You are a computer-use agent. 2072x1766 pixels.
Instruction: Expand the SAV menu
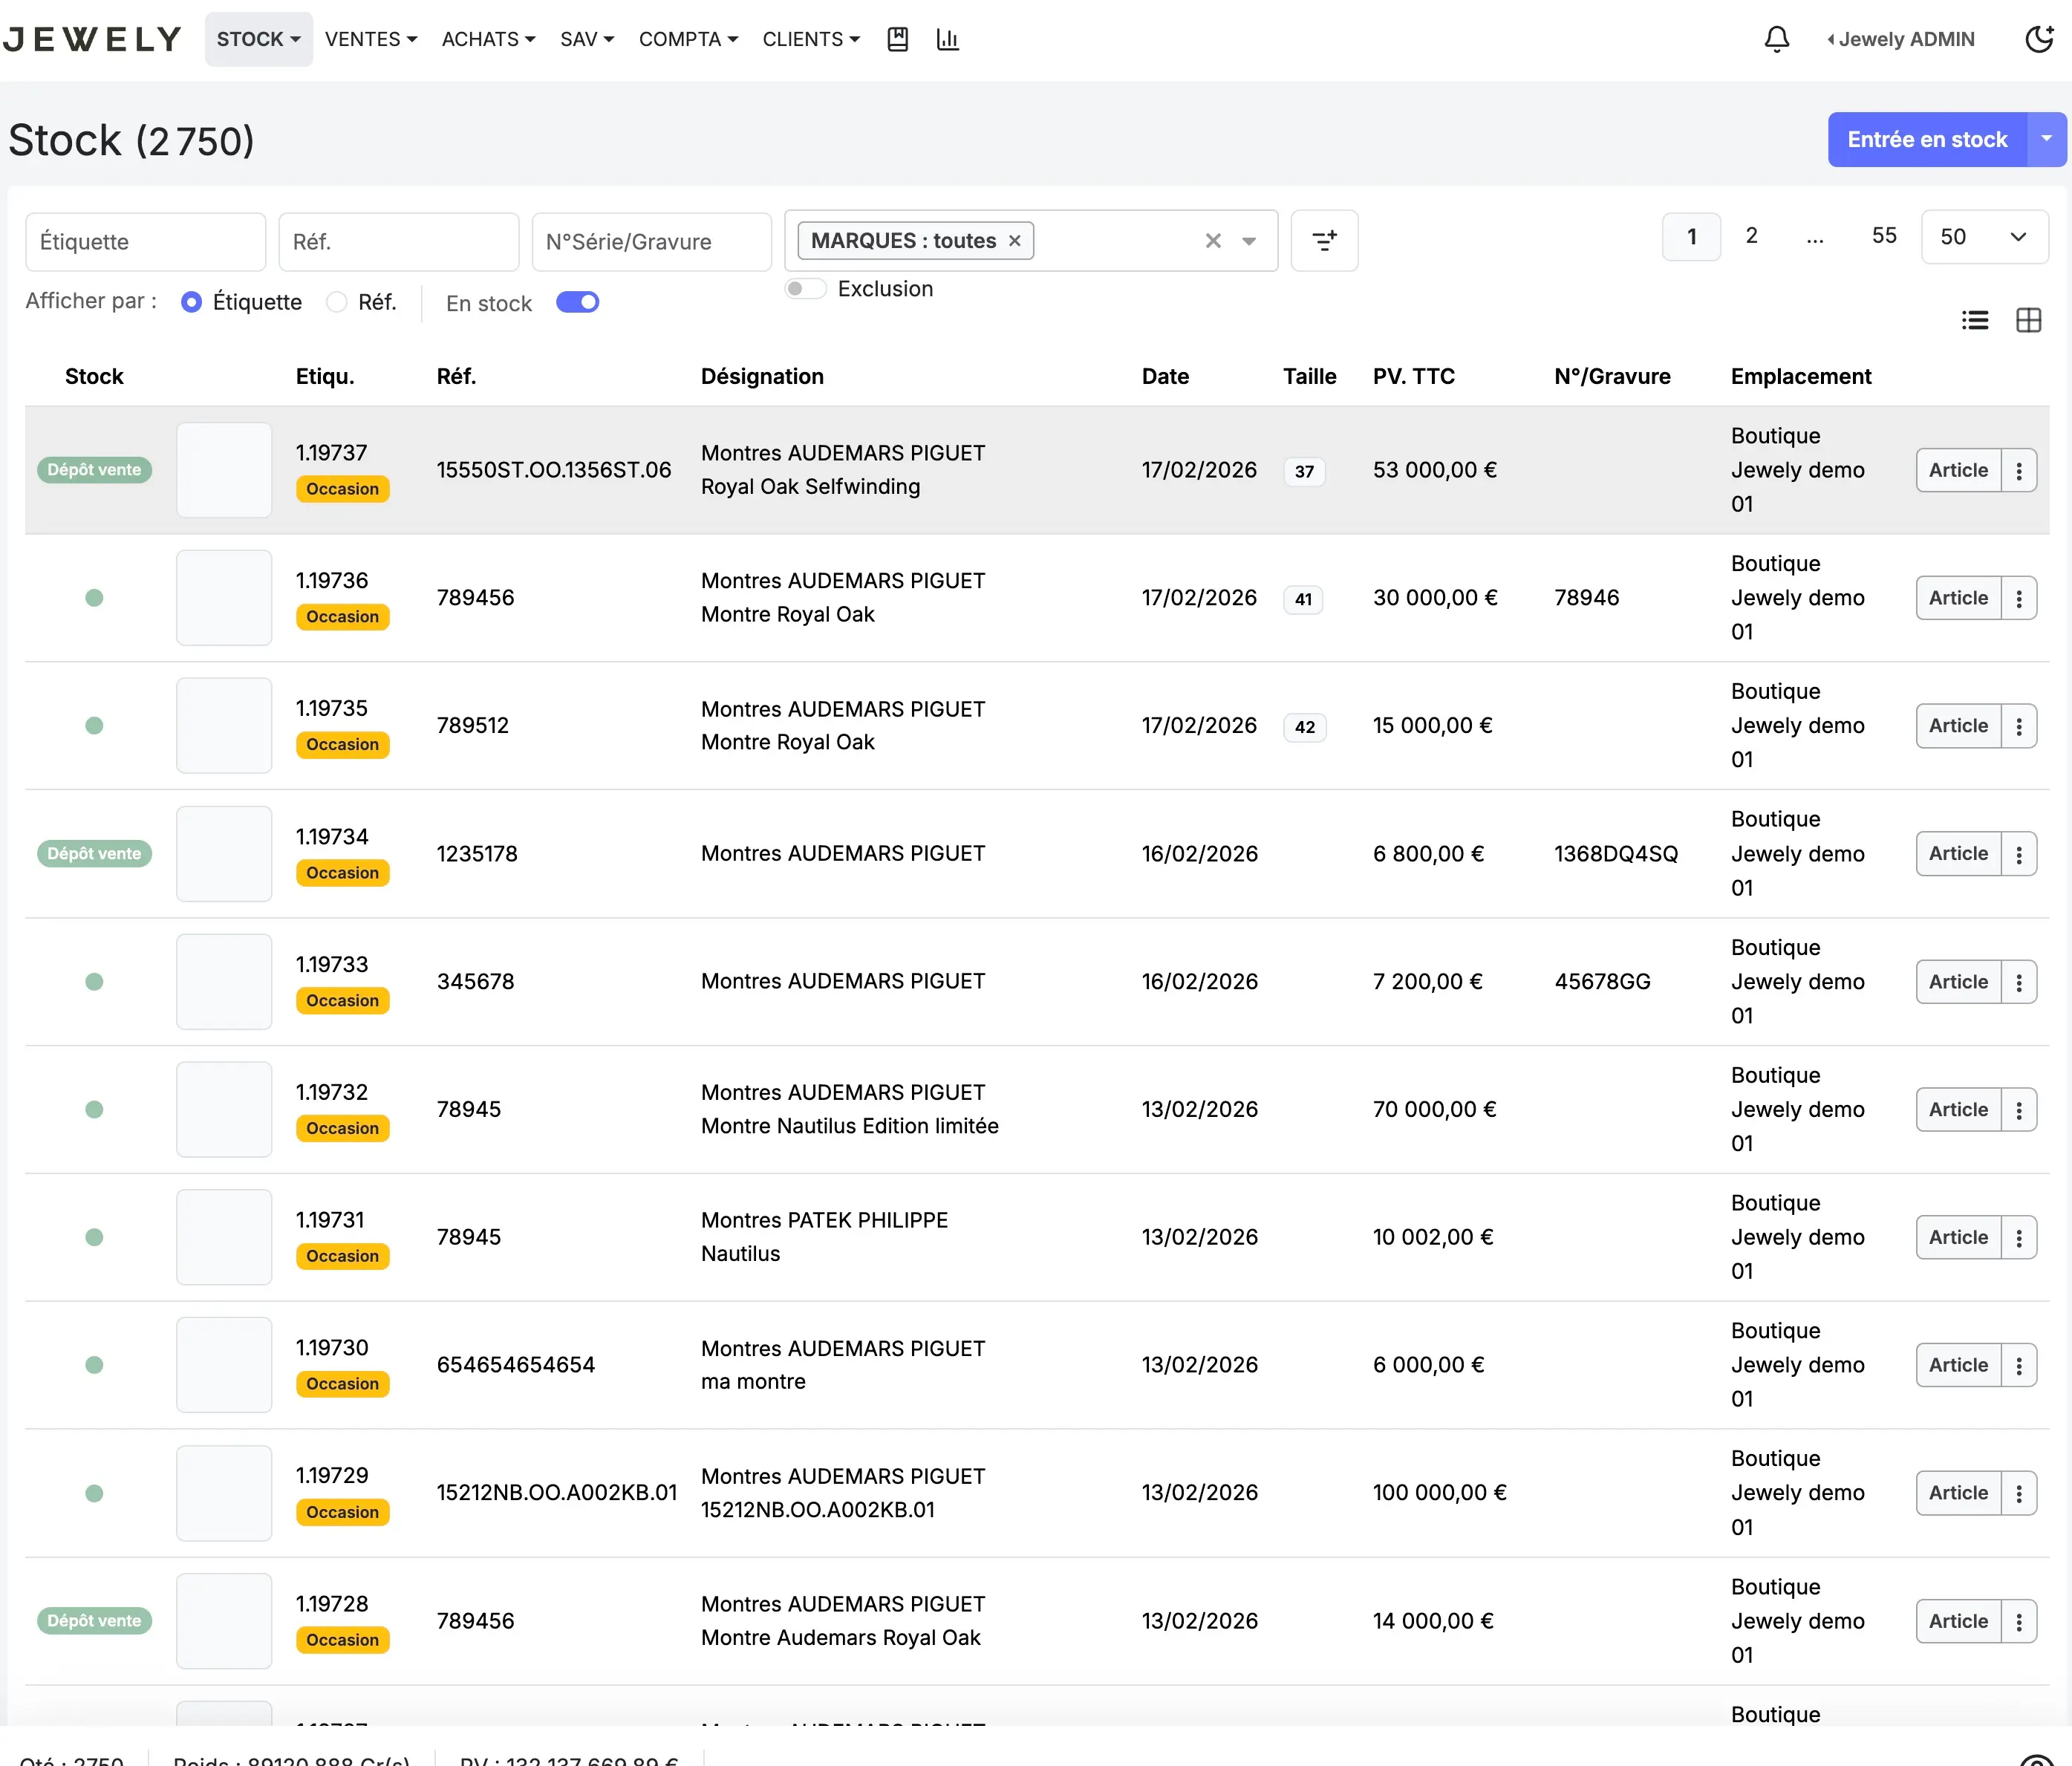click(587, 39)
